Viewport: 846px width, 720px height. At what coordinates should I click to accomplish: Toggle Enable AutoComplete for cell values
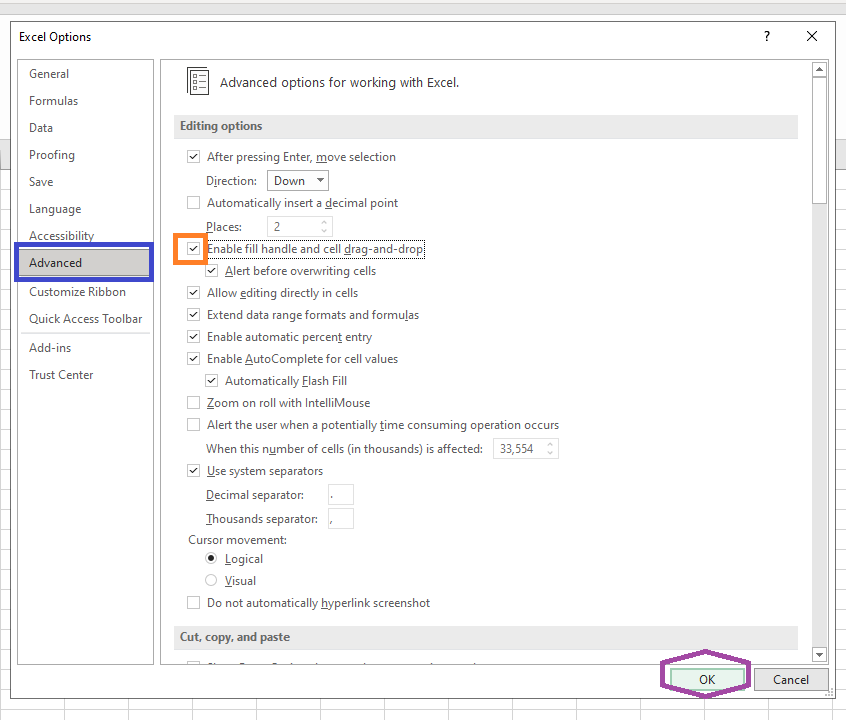coord(193,358)
